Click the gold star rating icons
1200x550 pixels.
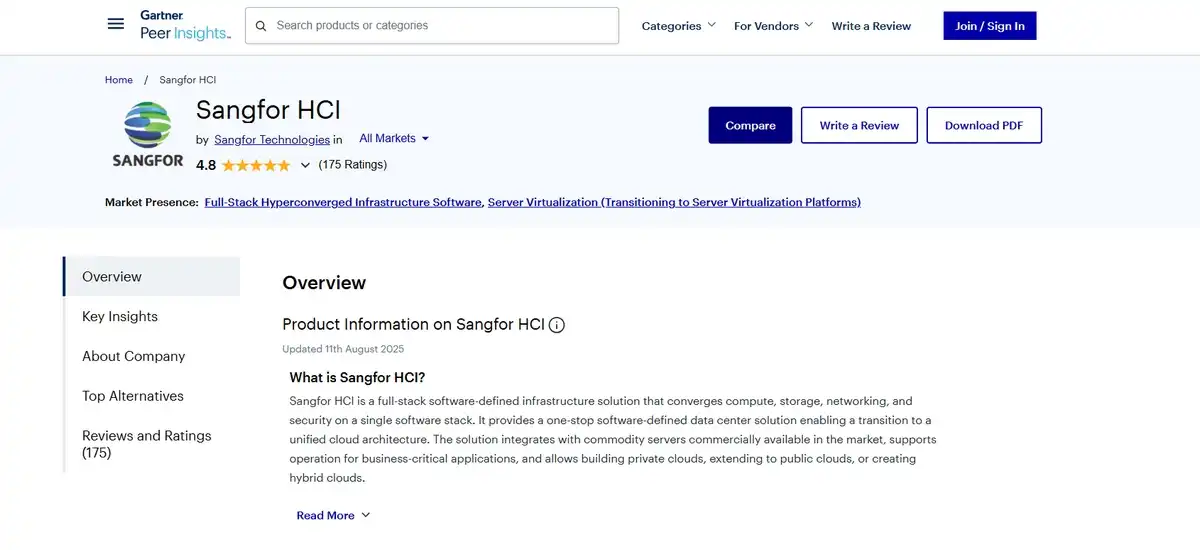click(x=256, y=165)
